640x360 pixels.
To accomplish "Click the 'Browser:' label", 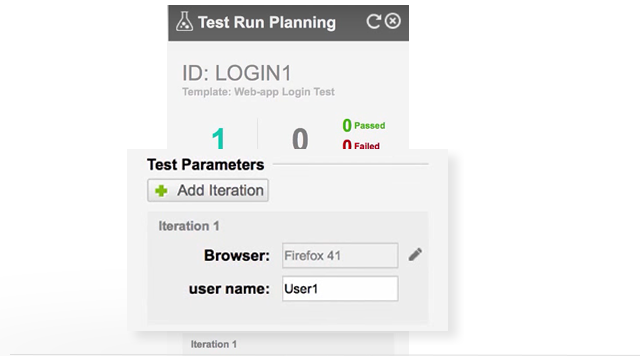I will 237,256.
